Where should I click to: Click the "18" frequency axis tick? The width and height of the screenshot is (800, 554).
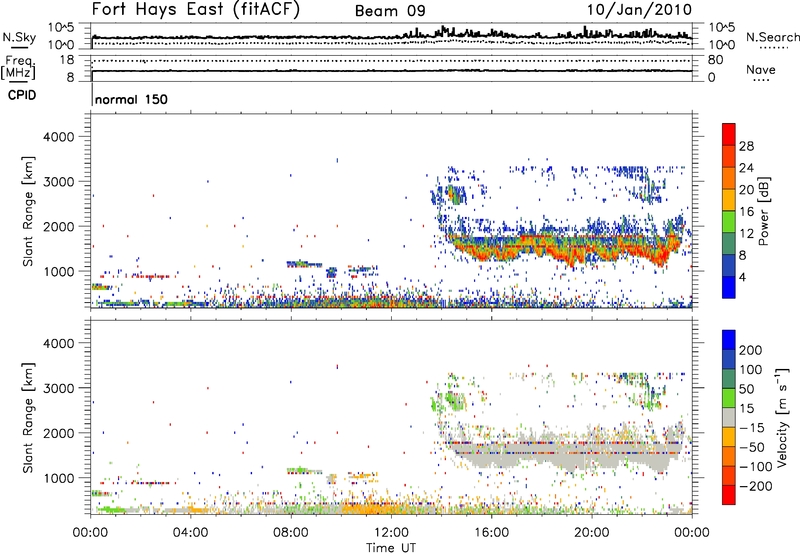pyautogui.click(x=67, y=60)
